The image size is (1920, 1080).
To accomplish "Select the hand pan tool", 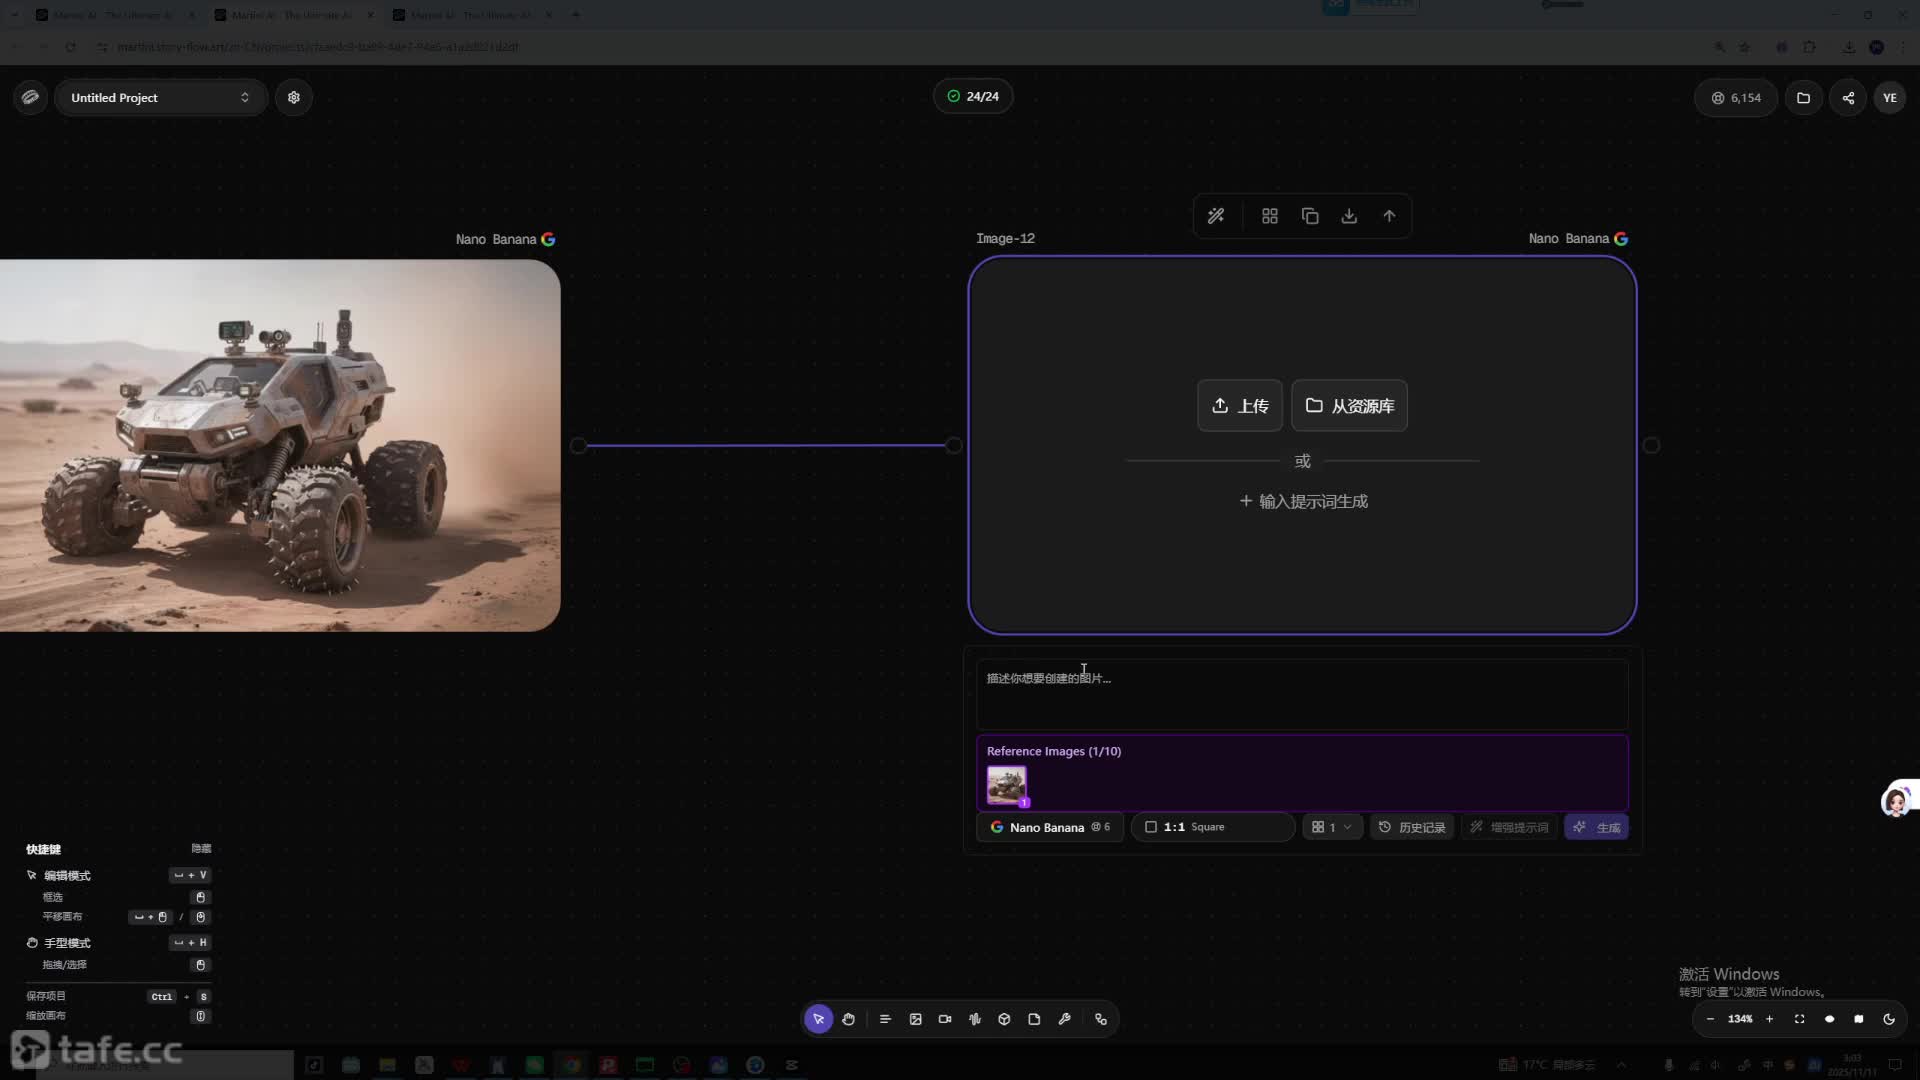I will point(848,1019).
